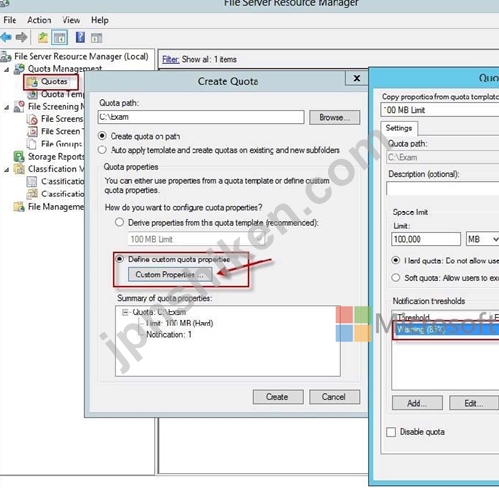Select Create quota on path radio button

(102, 136)
